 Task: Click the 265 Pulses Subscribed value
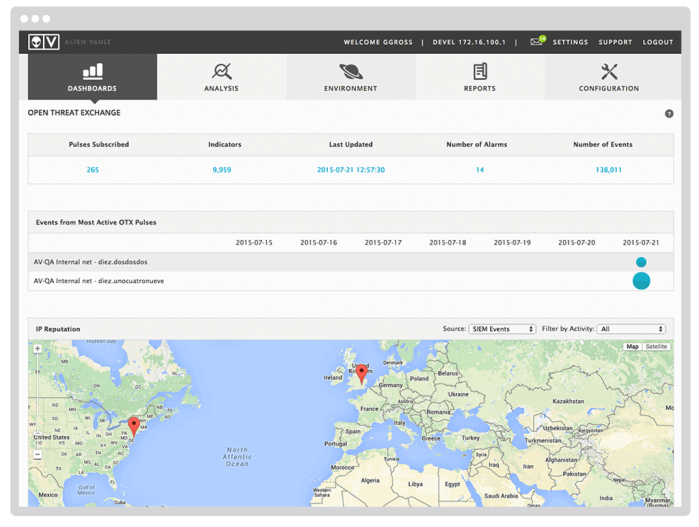pyautogui.click(x=93, y=170)
